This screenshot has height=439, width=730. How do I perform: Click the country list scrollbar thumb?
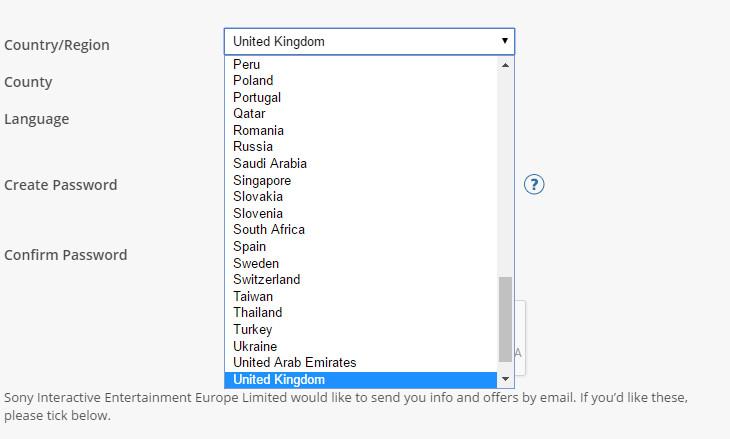[x=505, y=319]
